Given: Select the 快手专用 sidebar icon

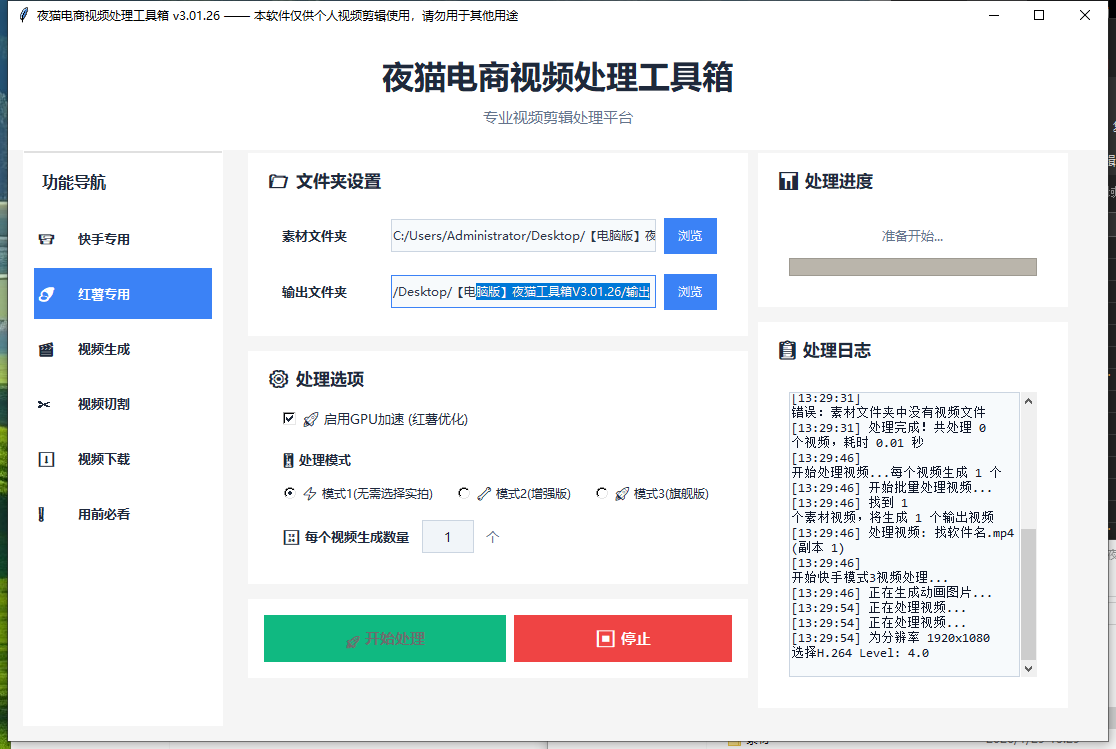Looking at the screenshot, I should [45, 239].
